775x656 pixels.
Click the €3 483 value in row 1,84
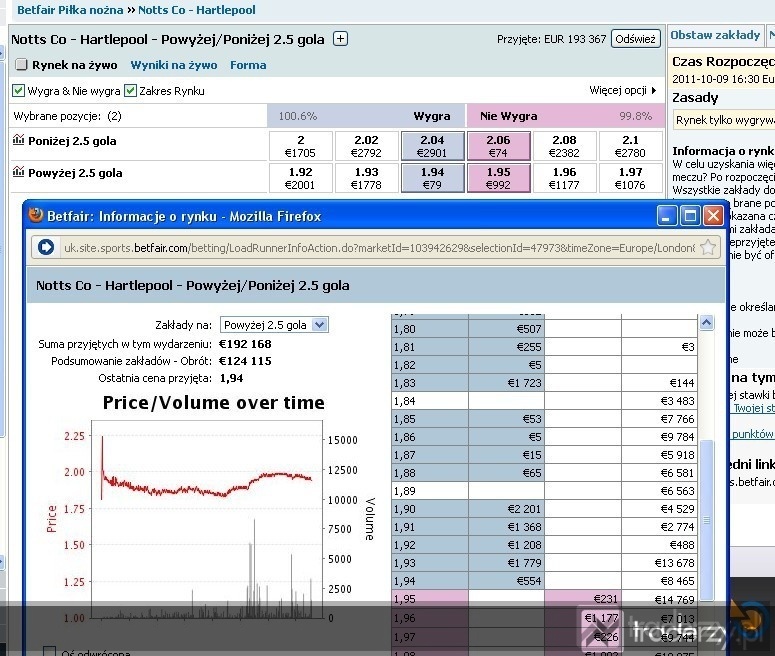click(677, 401)
